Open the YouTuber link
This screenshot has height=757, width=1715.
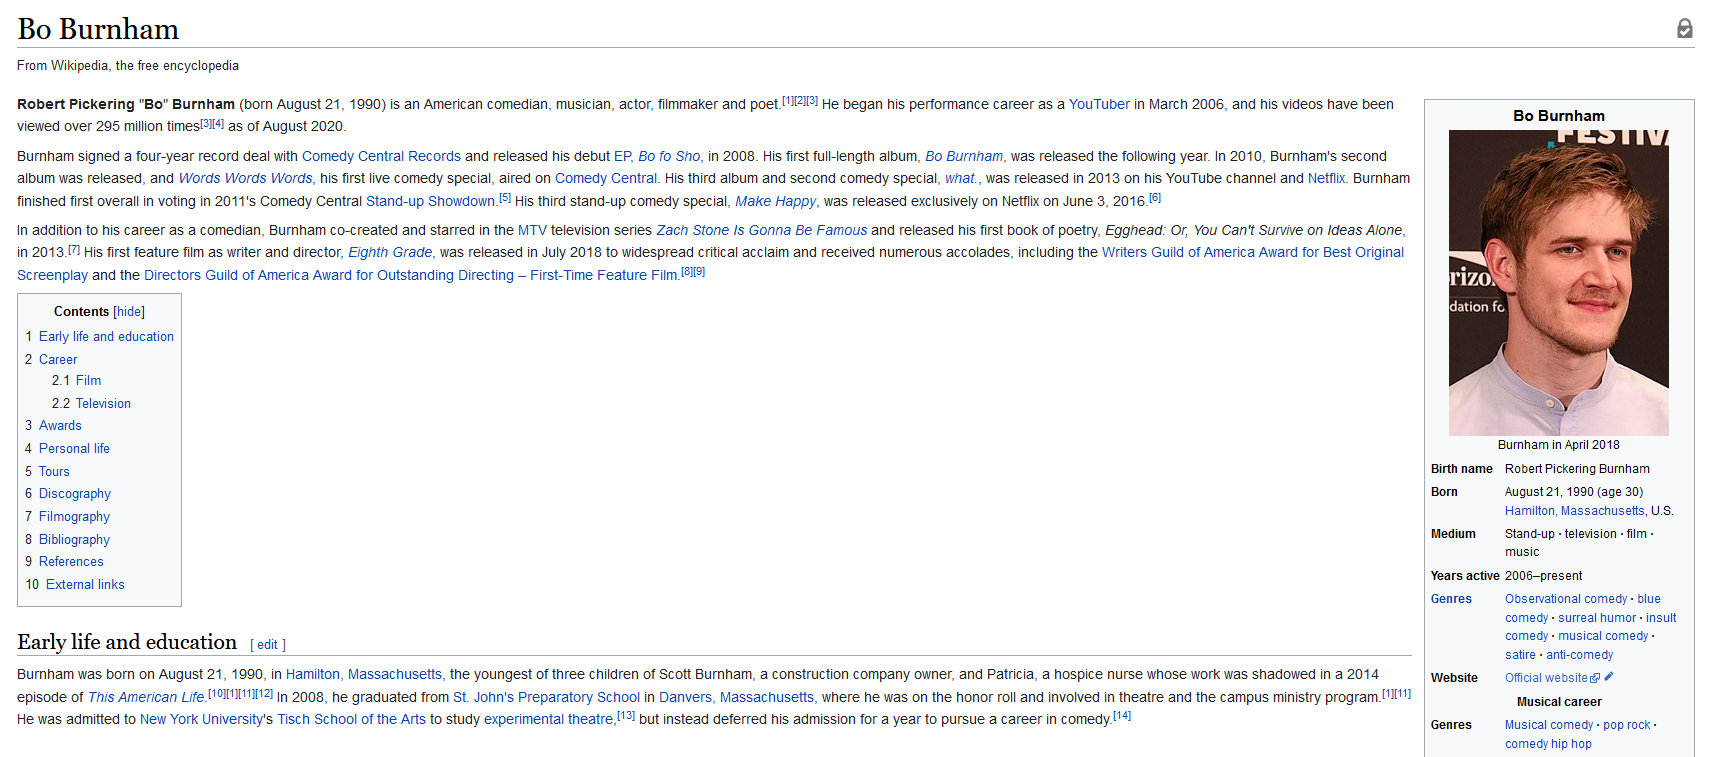pos(1099,104)
